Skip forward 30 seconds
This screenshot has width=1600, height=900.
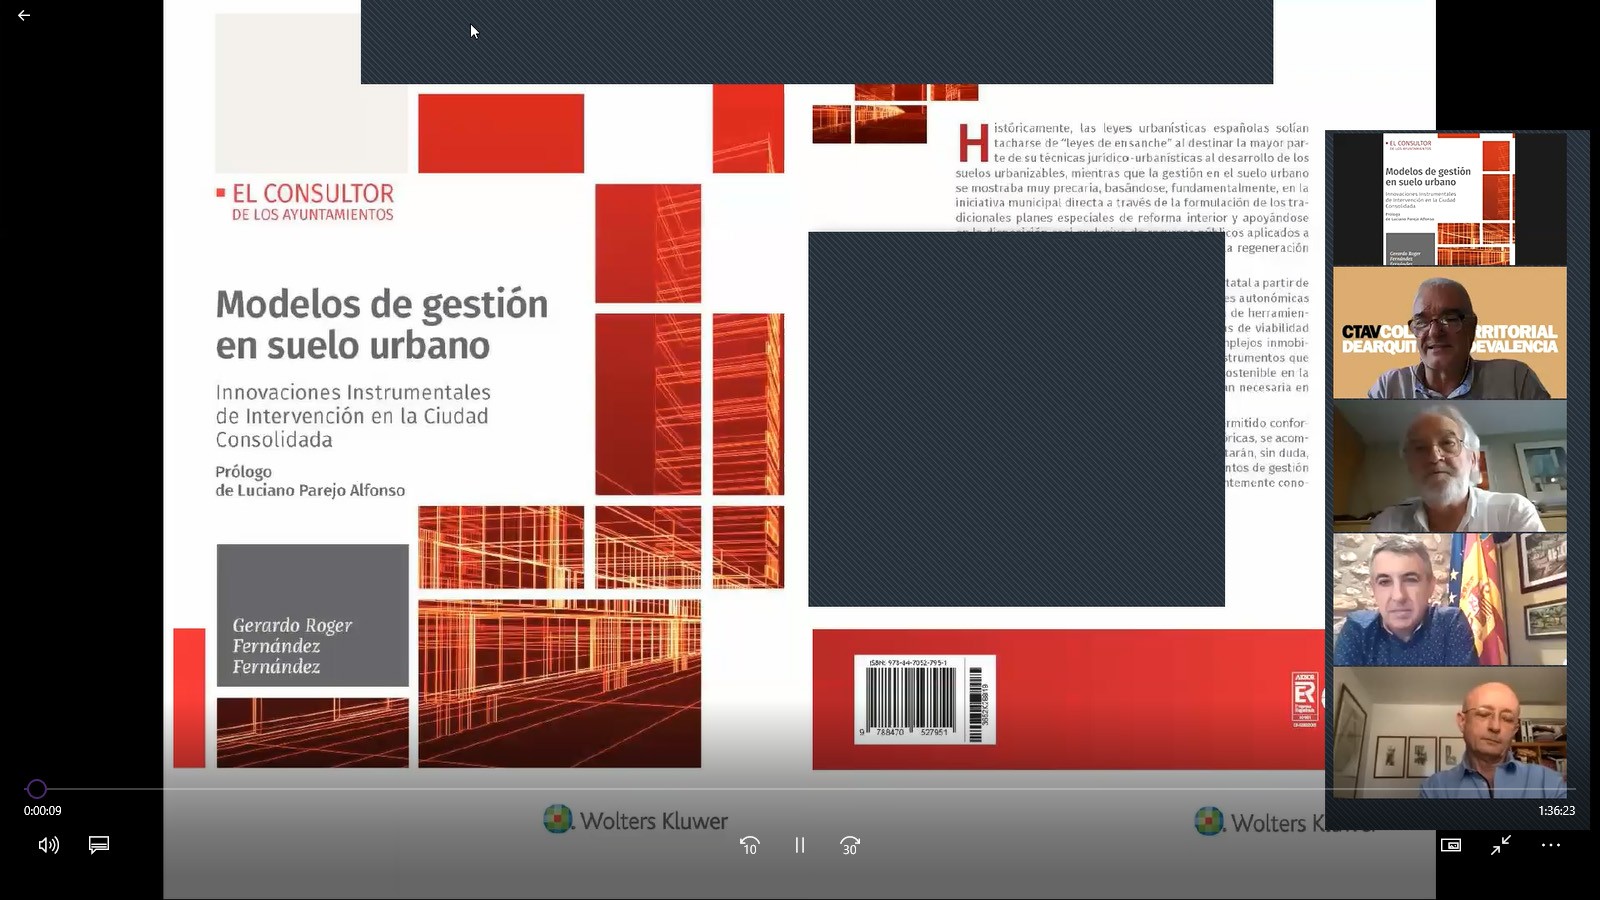click(850, 845)
